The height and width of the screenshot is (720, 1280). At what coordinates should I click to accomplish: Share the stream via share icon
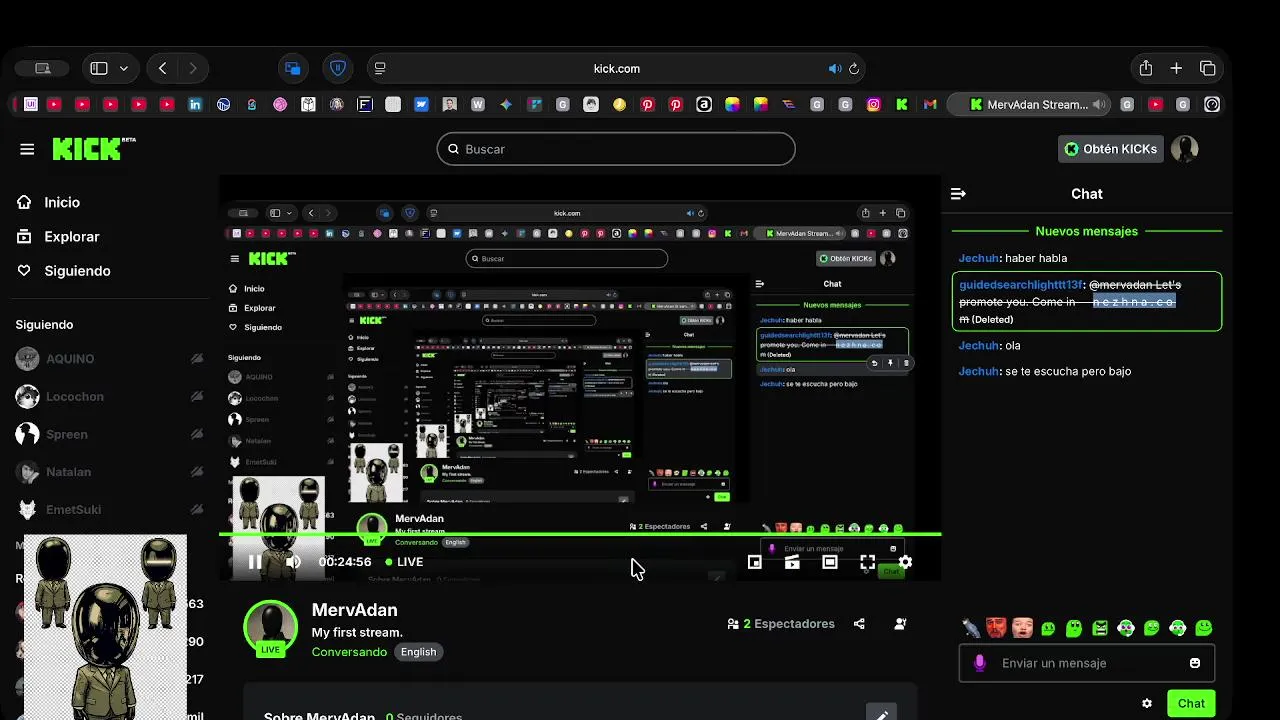(x=859, y=624)
